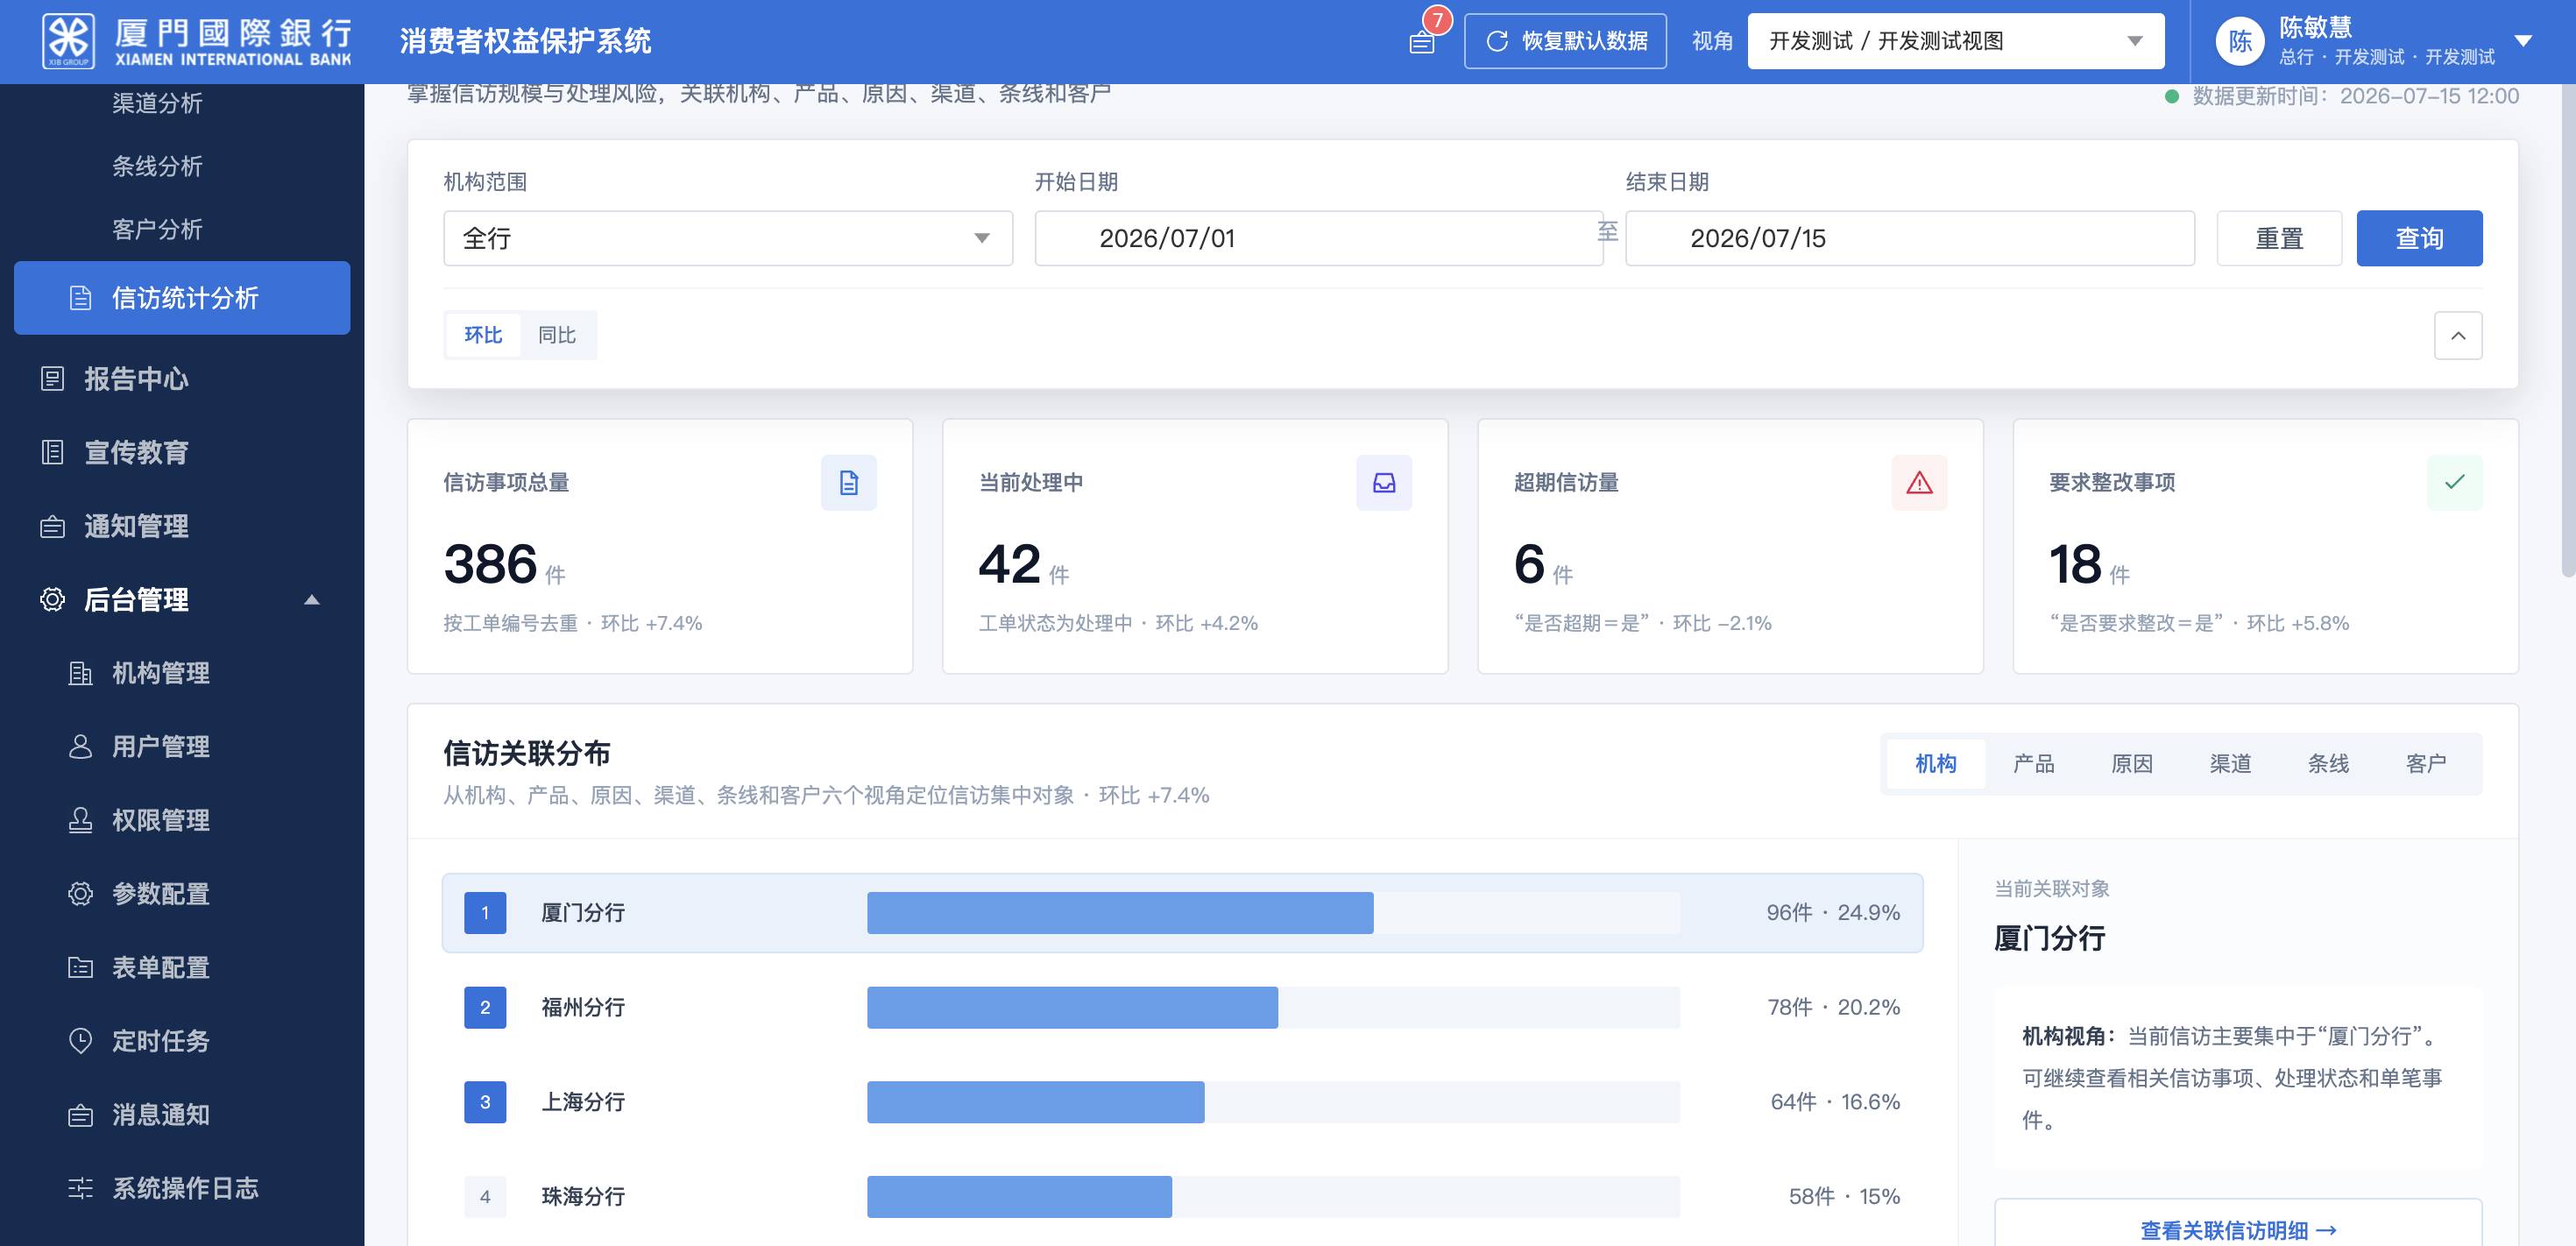Click the 通知管理 sidebar icon
Viewport: 2576px width, 1246px height.
click(52, 526)
